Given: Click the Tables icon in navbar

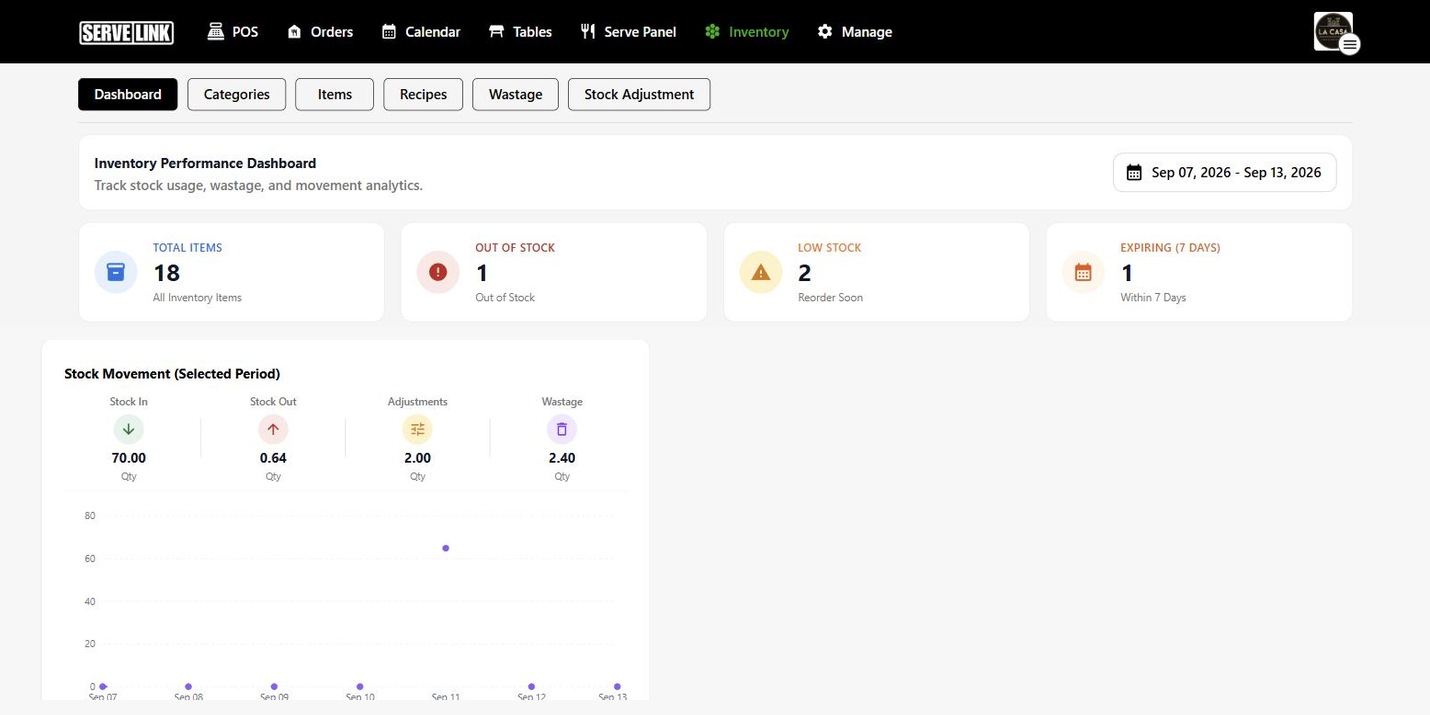Looking at the screenshot, I should pyautogui.click(x=496, y=32).
